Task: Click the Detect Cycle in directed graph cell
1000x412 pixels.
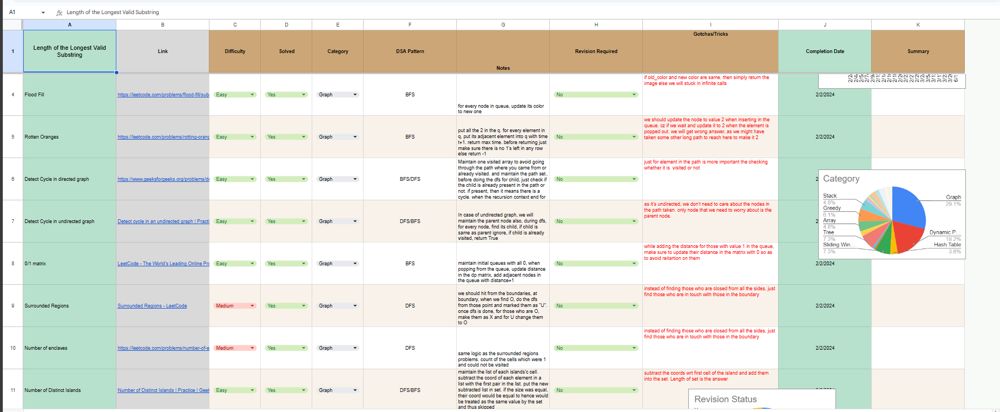Action: (69, 179)
